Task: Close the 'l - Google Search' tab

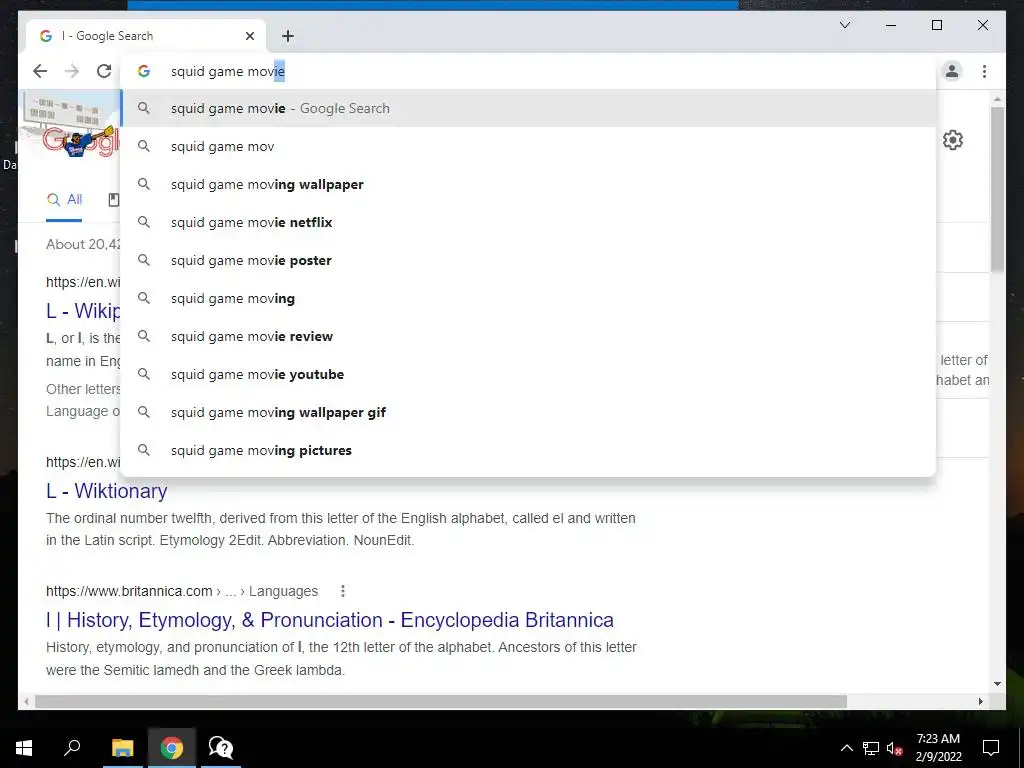Action: tap(249, 36)
